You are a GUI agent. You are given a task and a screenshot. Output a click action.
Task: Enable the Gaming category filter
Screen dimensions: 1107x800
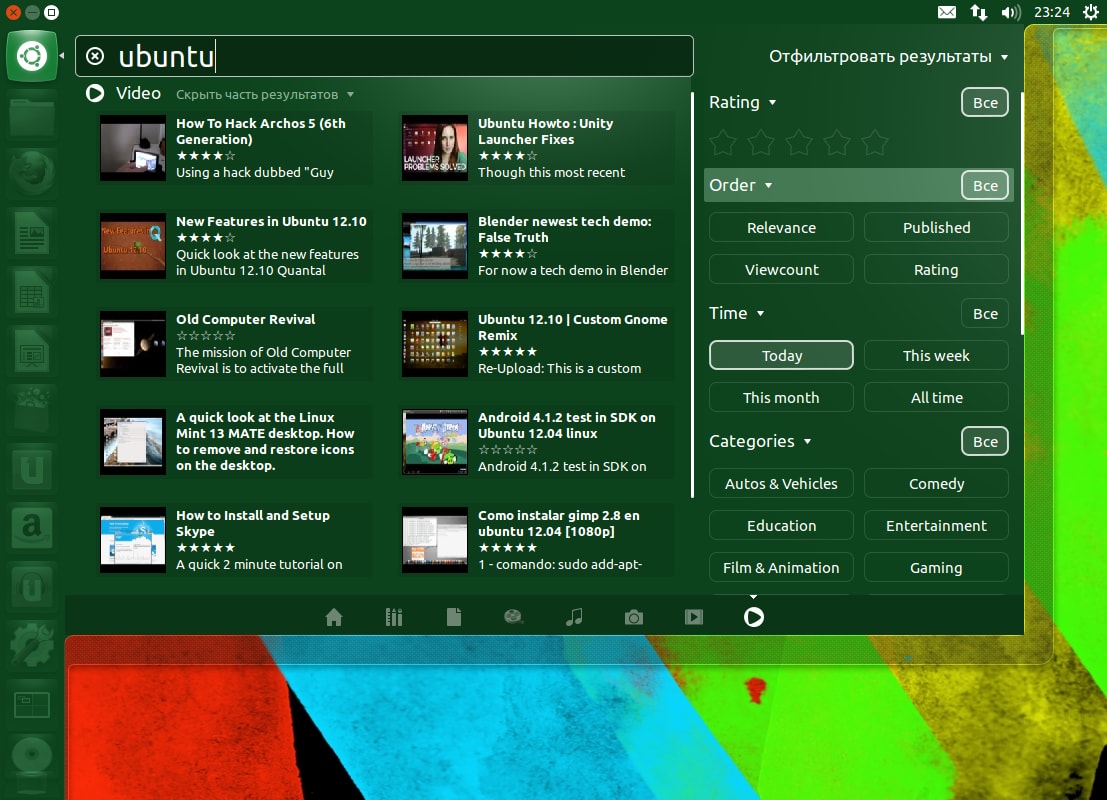tap(936, 568)
